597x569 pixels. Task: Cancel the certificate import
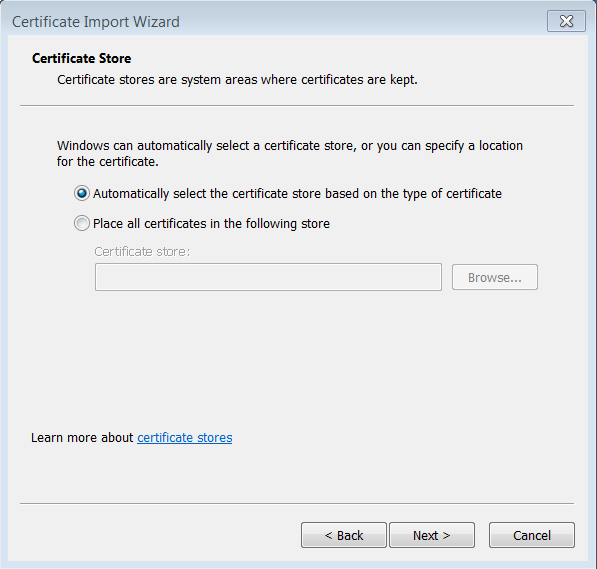532,535
